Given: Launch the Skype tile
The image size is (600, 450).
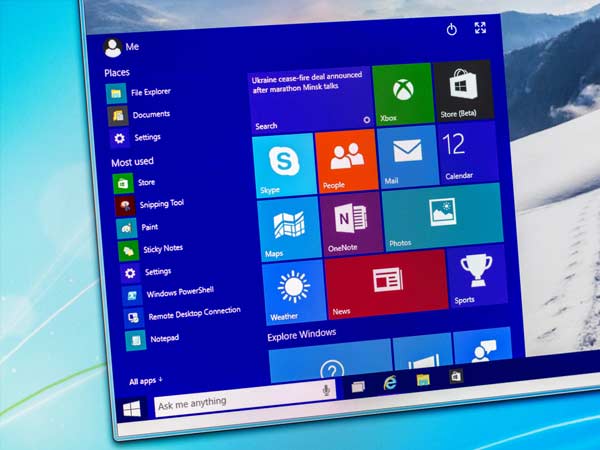Looking at the screenshot, I should click(x=282, y=165).
